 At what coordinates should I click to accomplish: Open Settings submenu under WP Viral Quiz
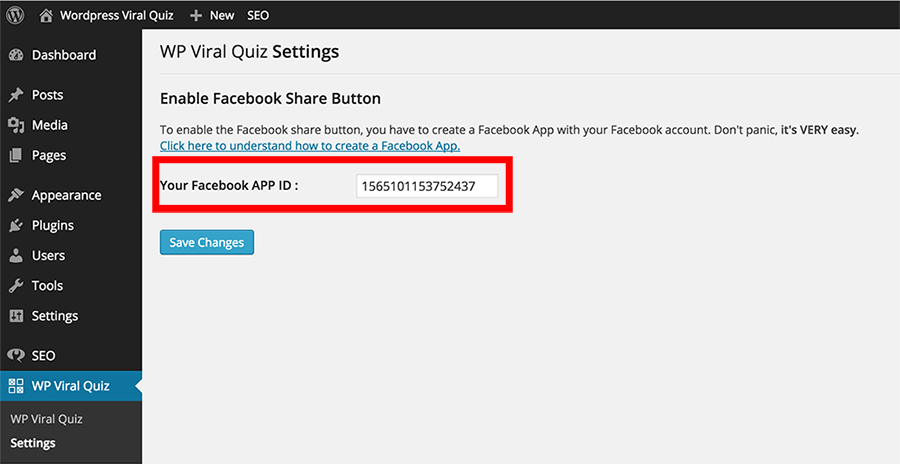(x=33, y=443)
